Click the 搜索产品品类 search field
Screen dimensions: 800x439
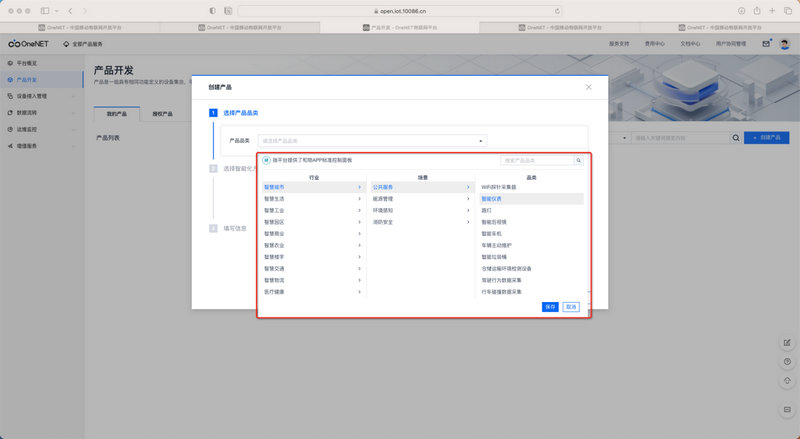pos(536,160)
